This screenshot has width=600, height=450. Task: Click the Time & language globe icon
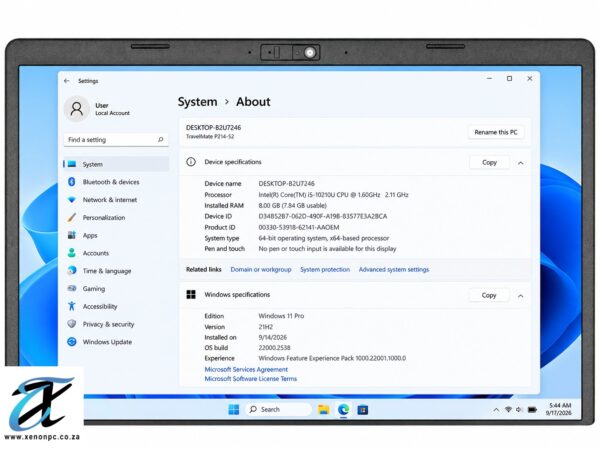point(72,271)
